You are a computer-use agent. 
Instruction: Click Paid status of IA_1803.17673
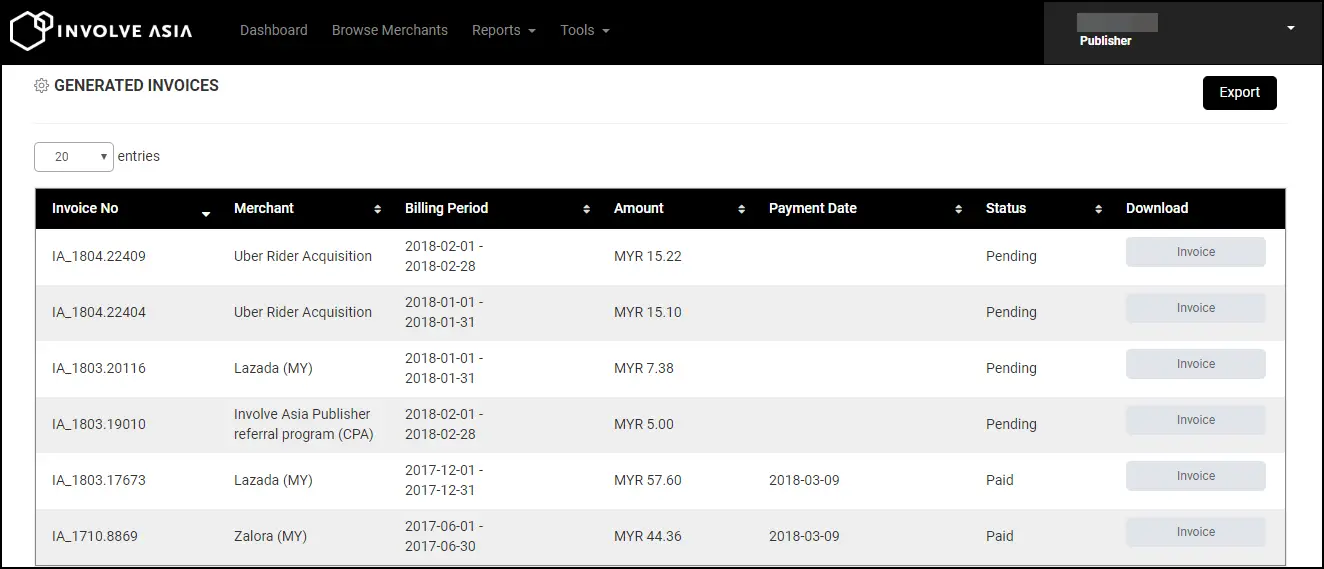(1000, 480)
